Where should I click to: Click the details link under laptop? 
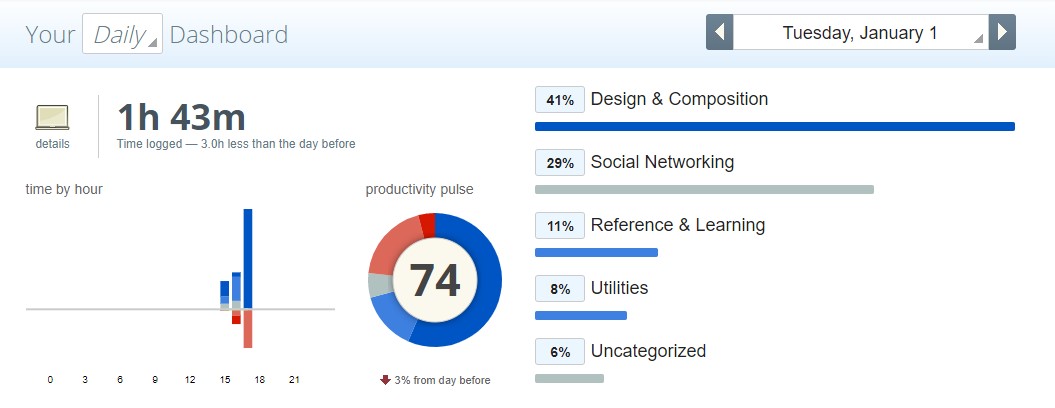tap(52, 144)
